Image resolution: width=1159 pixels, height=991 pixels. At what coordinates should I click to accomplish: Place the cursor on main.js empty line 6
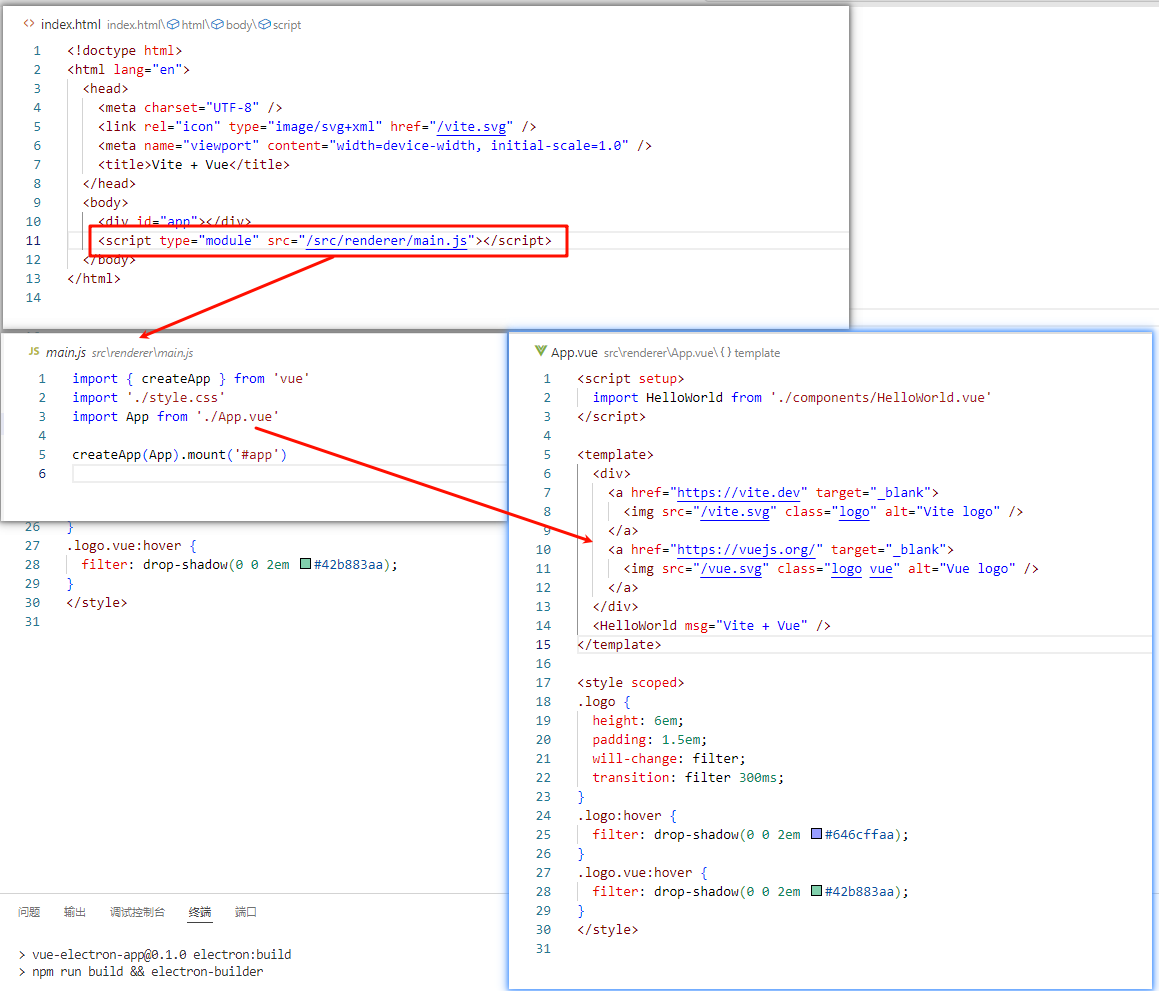(280, 474)
